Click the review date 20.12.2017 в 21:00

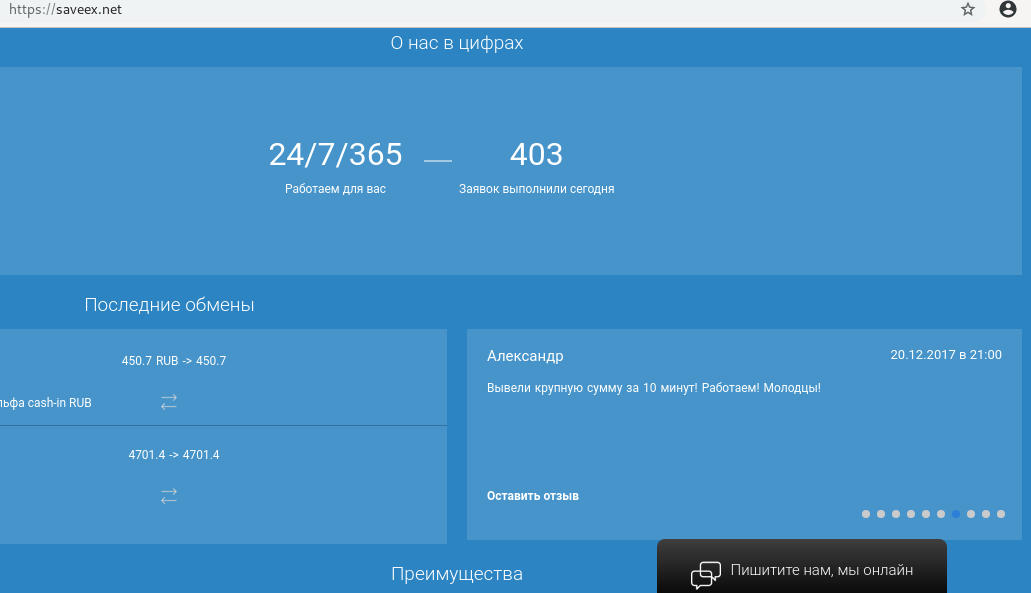pos(945,355)
